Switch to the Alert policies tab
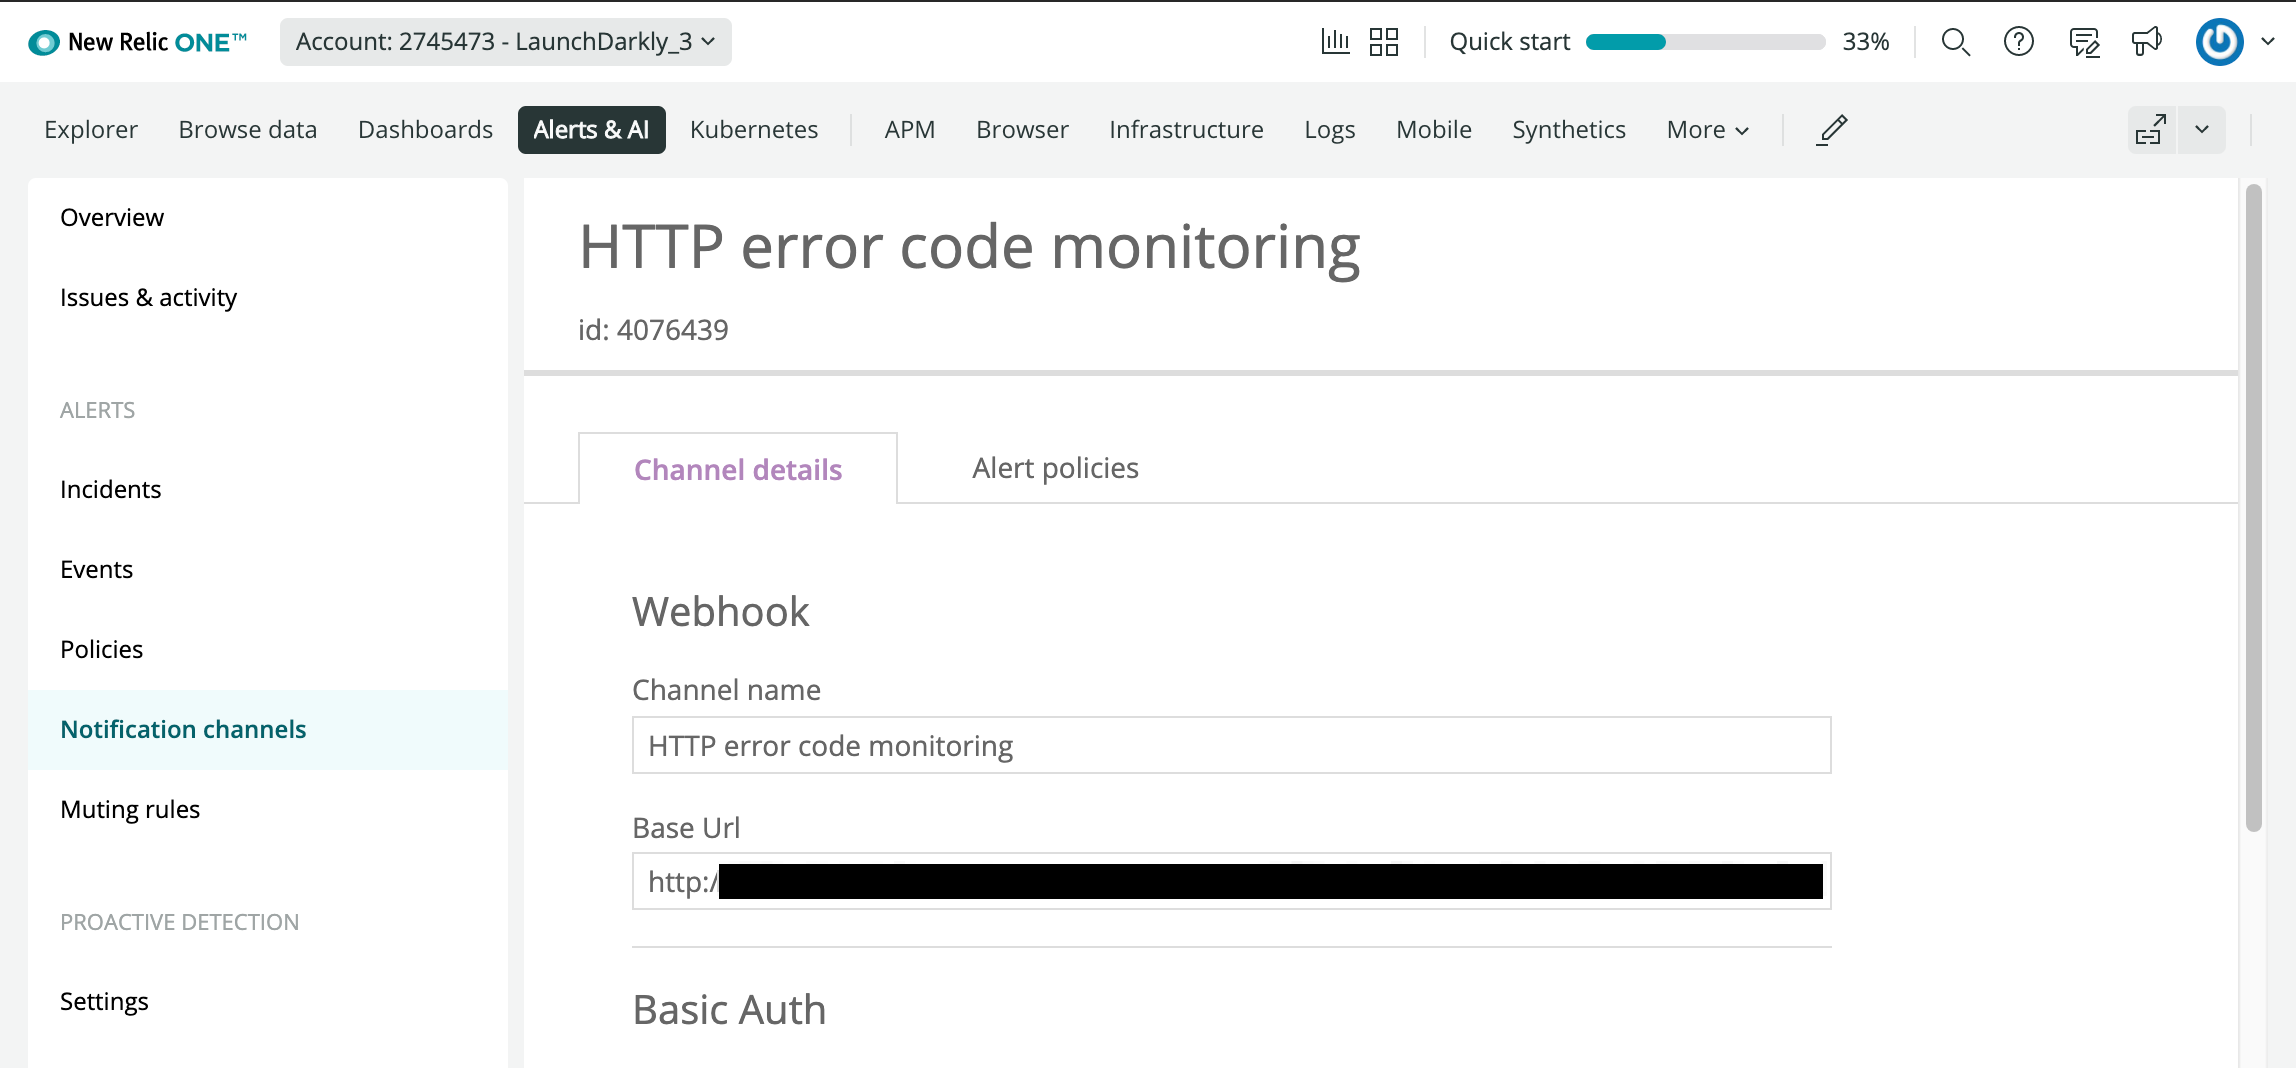2296x1068 pixels. [x=1055, y=468]
